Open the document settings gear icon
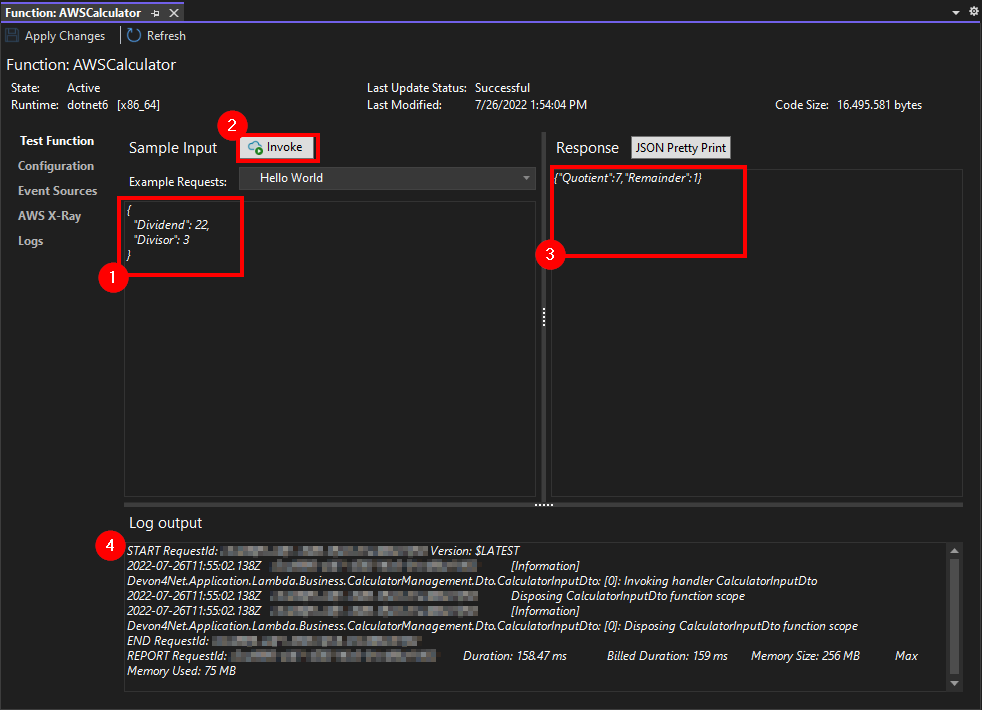 [973, 10]
